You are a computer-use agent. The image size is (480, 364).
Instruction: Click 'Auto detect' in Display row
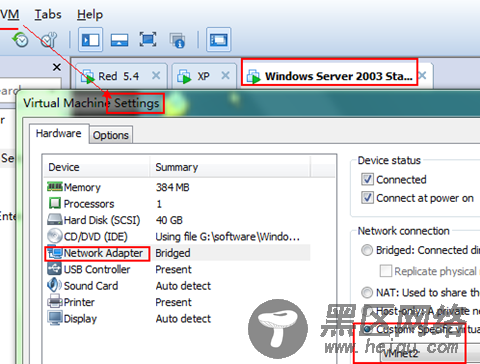click(x=183, y=319)
